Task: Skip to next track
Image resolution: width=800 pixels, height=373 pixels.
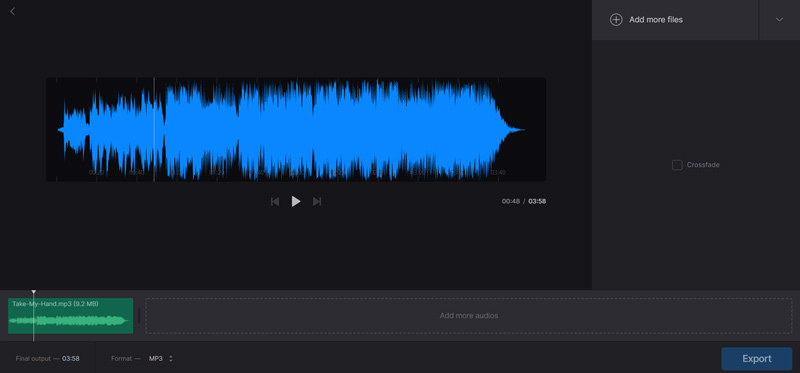Action: 317,202
